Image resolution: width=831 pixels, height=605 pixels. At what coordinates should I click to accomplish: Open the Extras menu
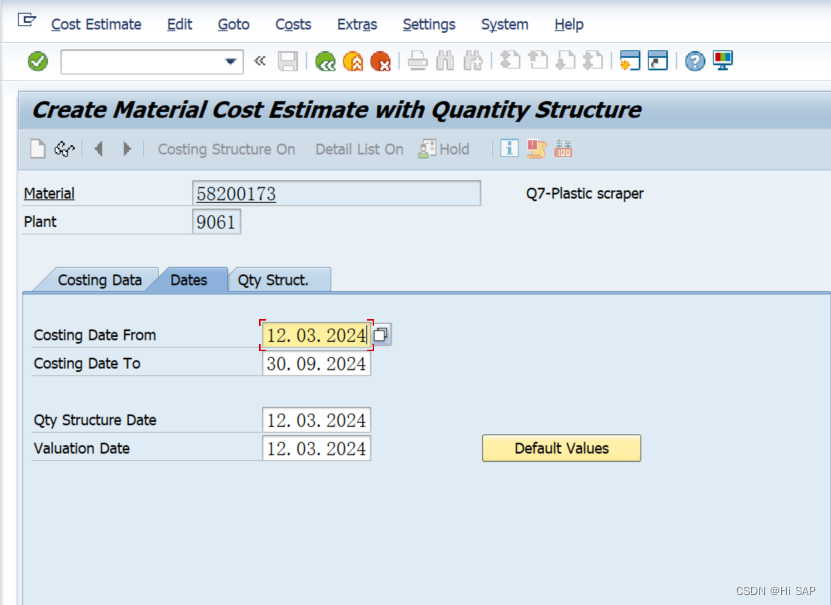coord(357,24)
